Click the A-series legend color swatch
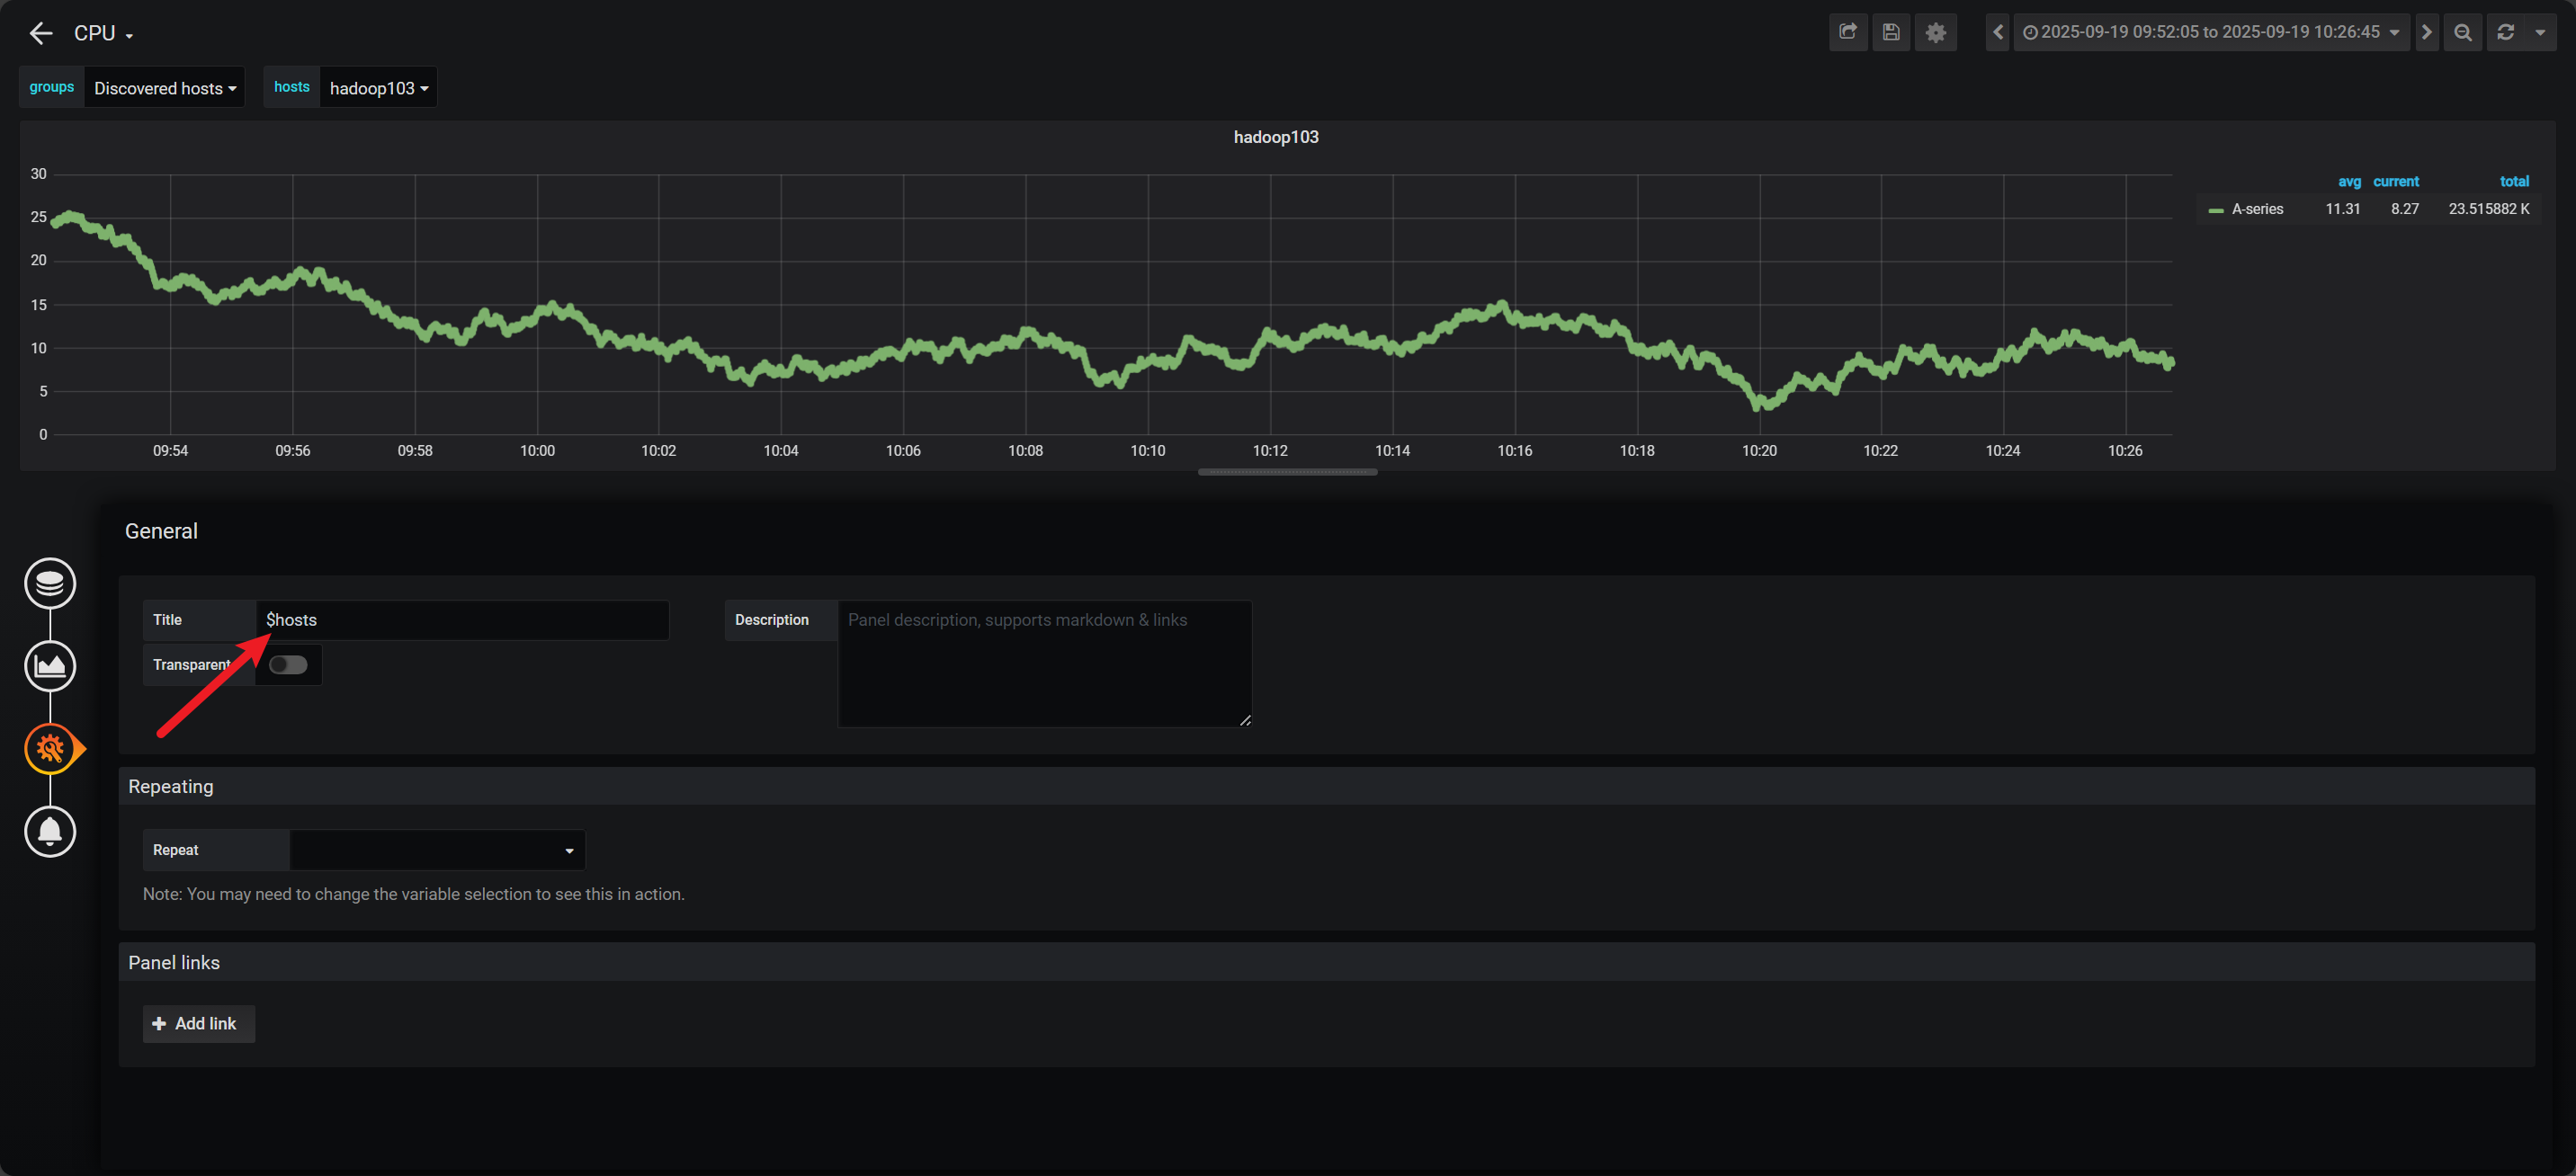Screen dimensions: 2576x1176 pos(2215,210)
